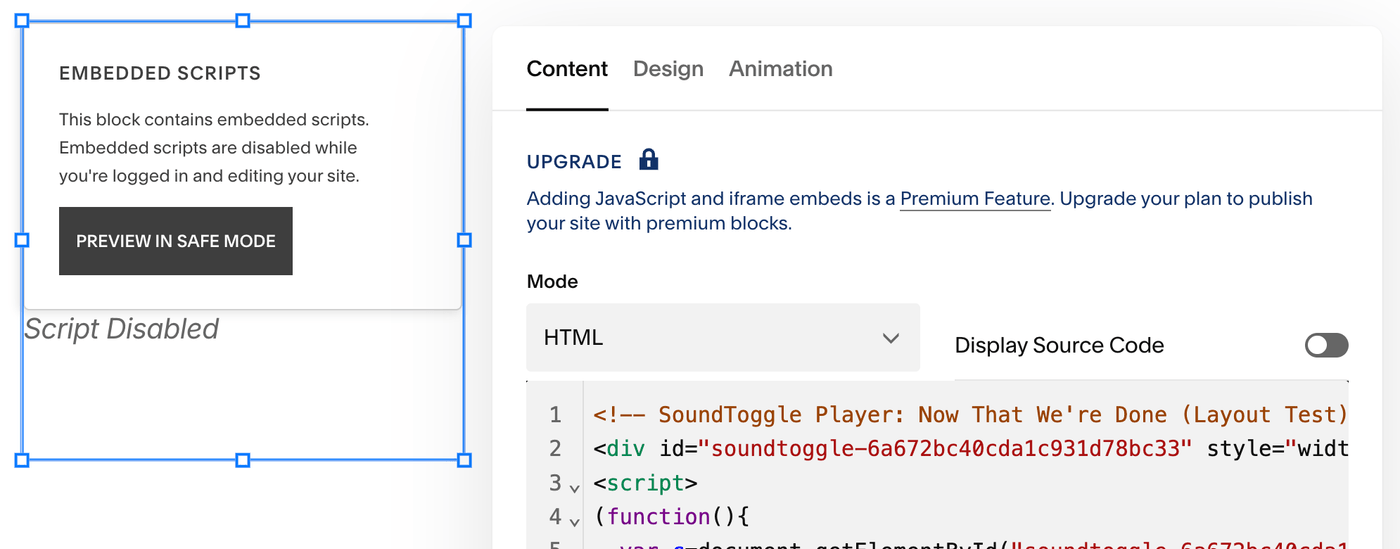Open the Design tab

[668, 69]
